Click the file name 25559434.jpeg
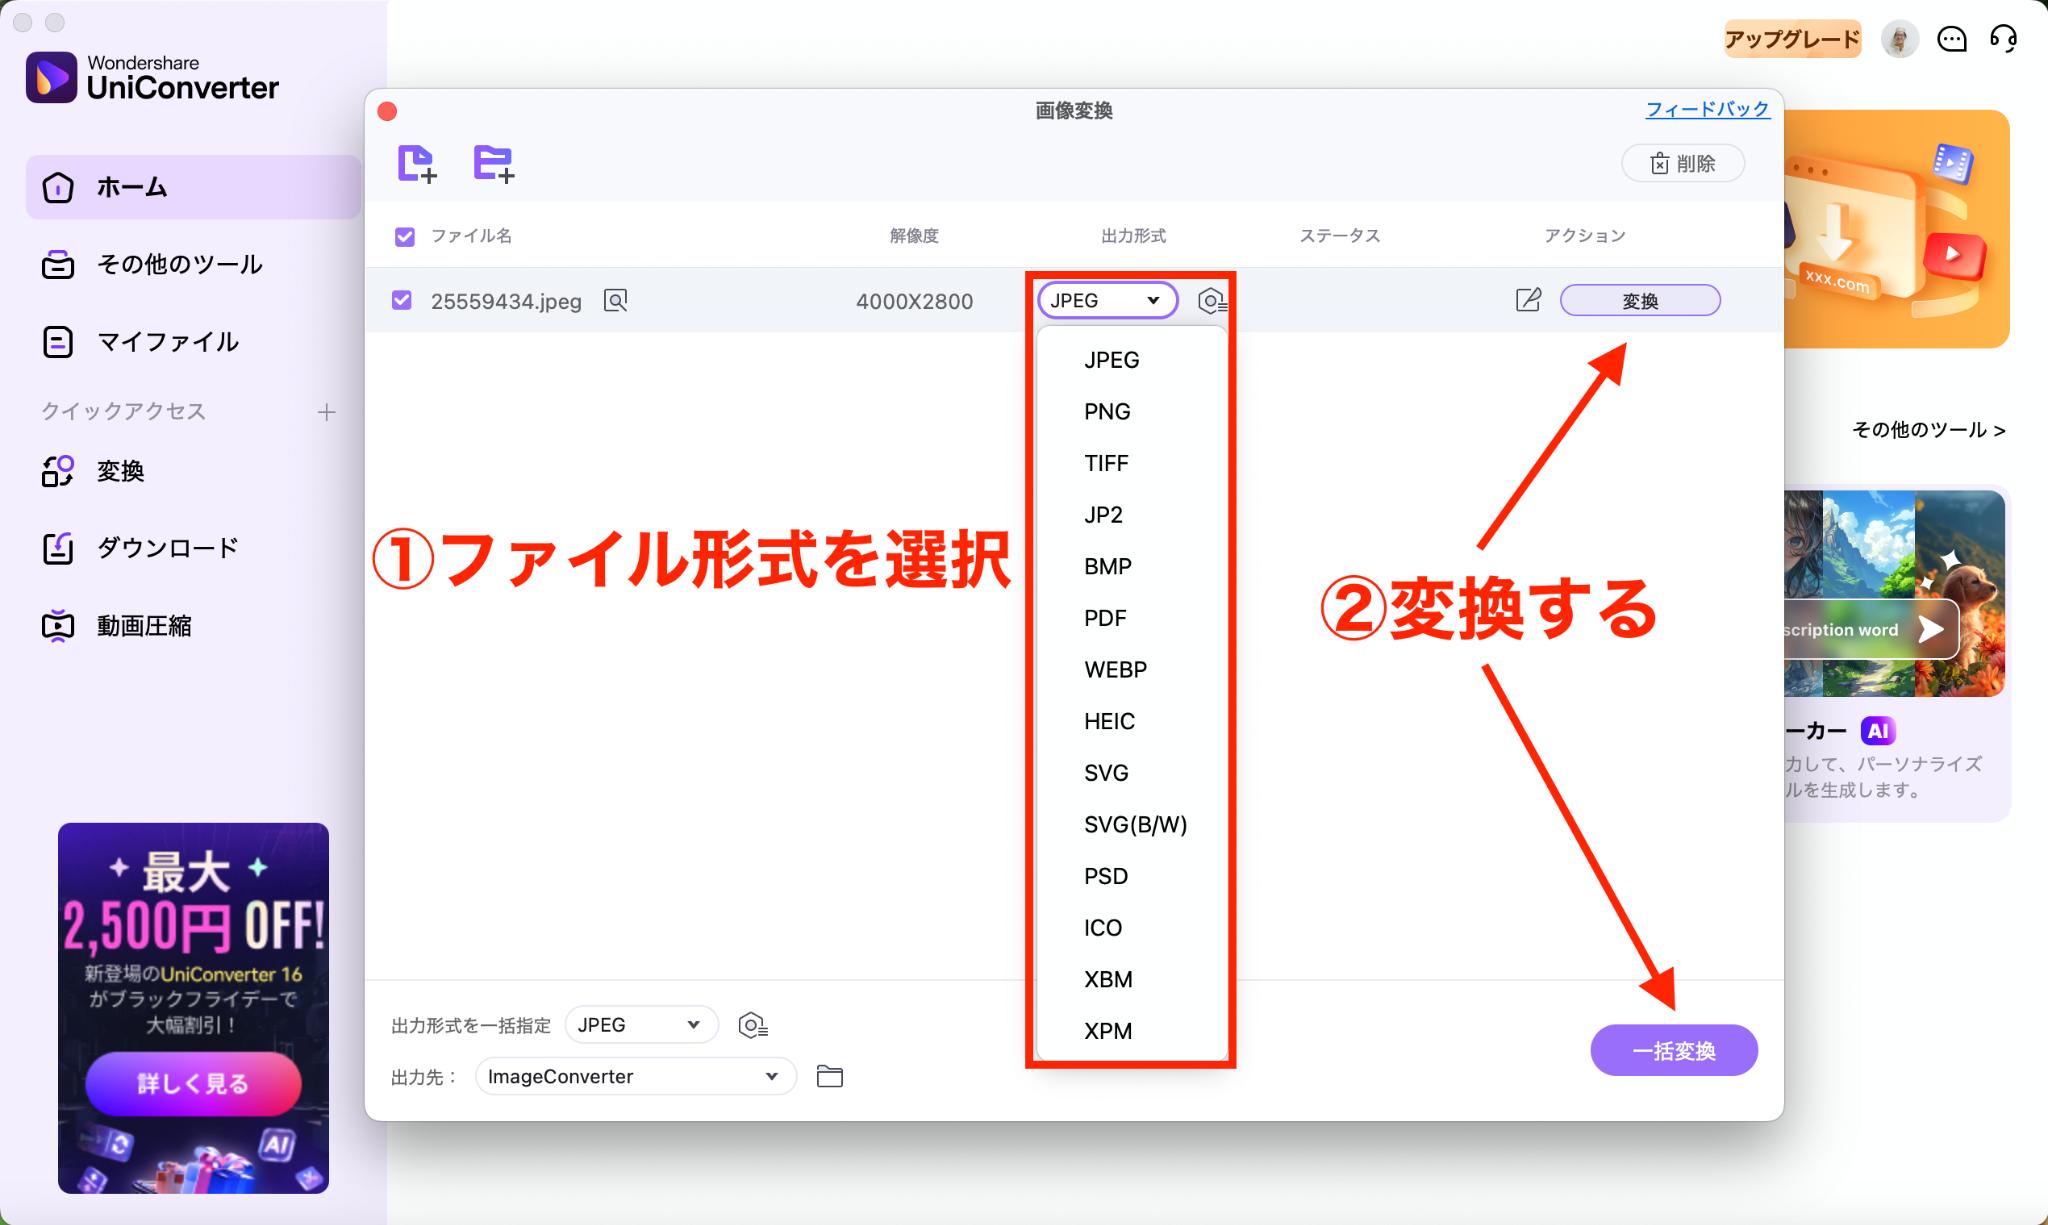 [x=506, y=301]
